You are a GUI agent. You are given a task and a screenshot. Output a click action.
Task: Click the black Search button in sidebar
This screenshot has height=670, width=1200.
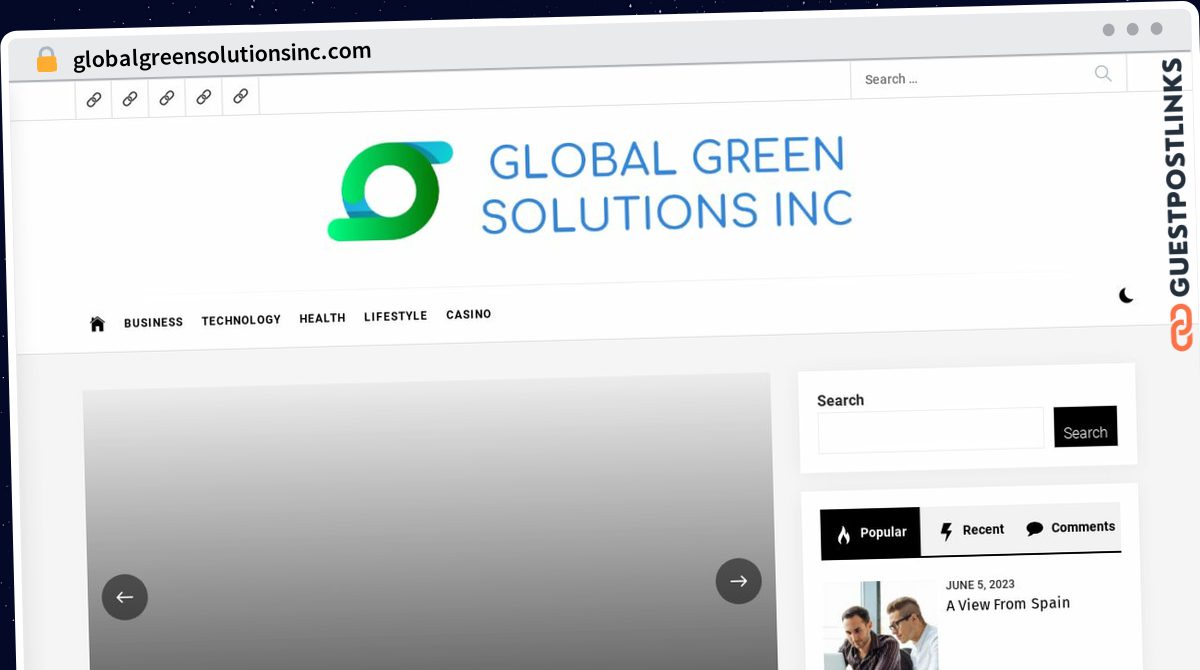pyautogui.click(x=1085, y=427)
